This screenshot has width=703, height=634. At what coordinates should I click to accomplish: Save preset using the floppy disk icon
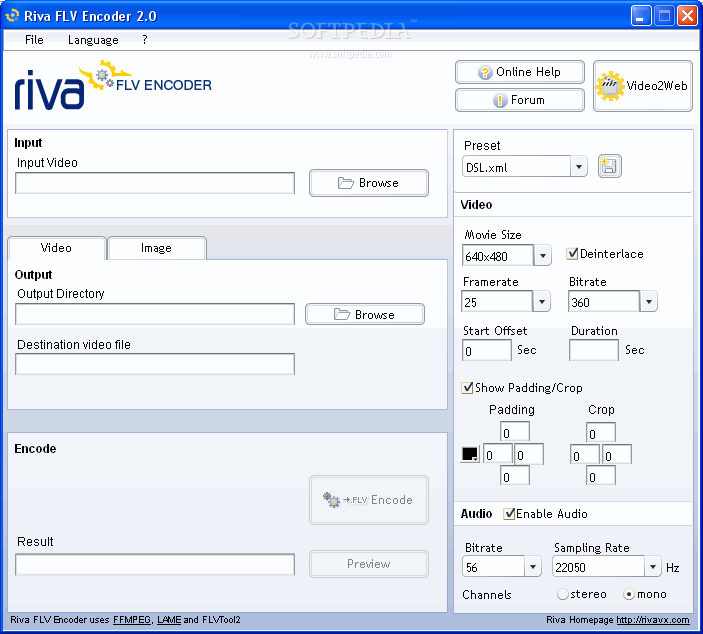[x=609, y=167]
